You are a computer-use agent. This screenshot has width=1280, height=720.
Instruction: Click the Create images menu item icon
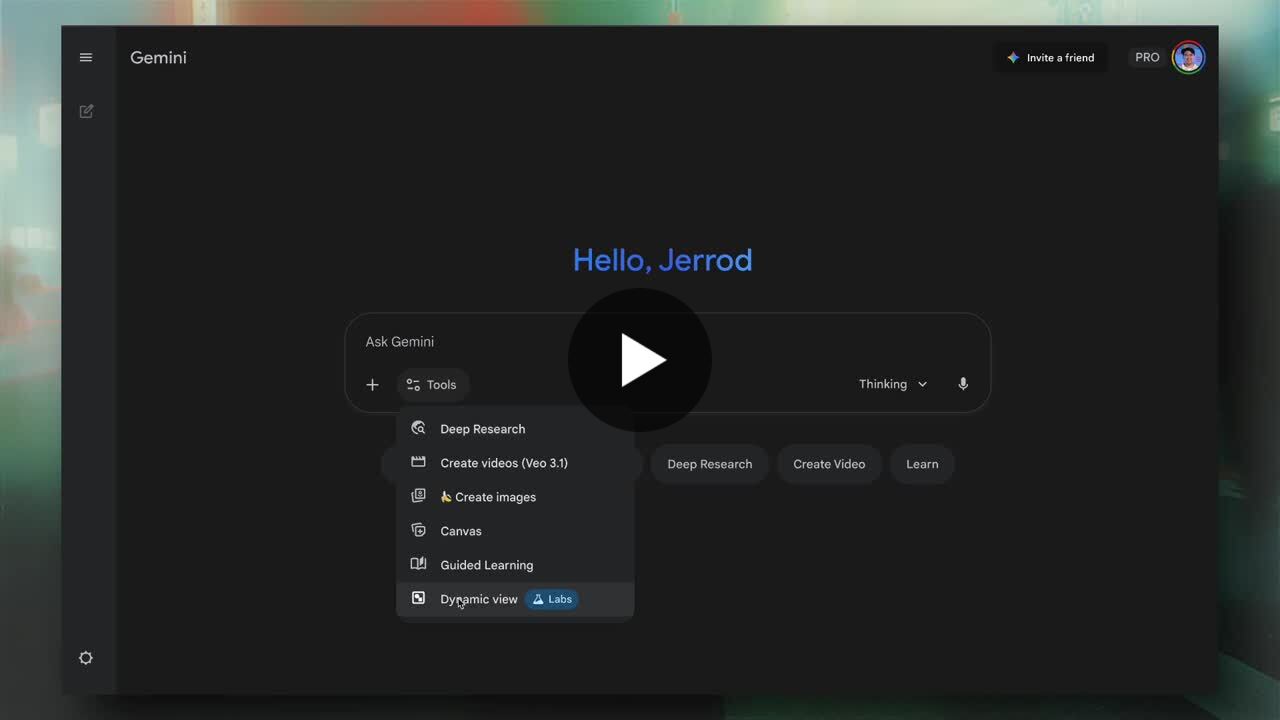[x=419, y=496]
